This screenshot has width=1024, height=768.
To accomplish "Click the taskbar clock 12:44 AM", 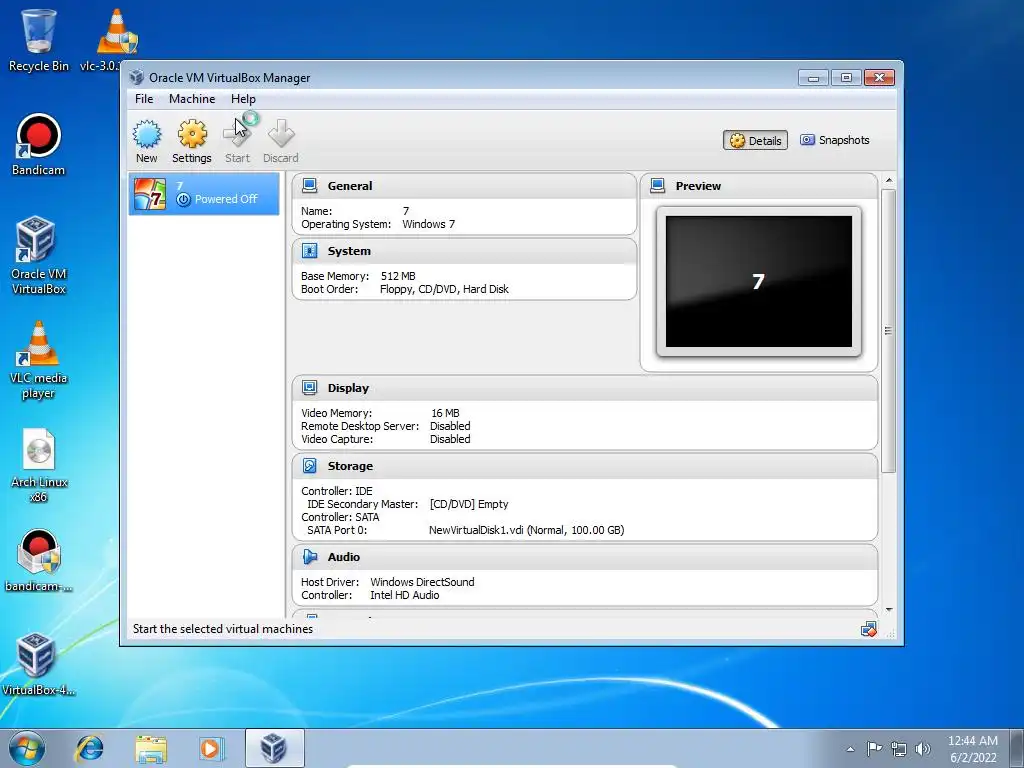I will pos(972,741).
